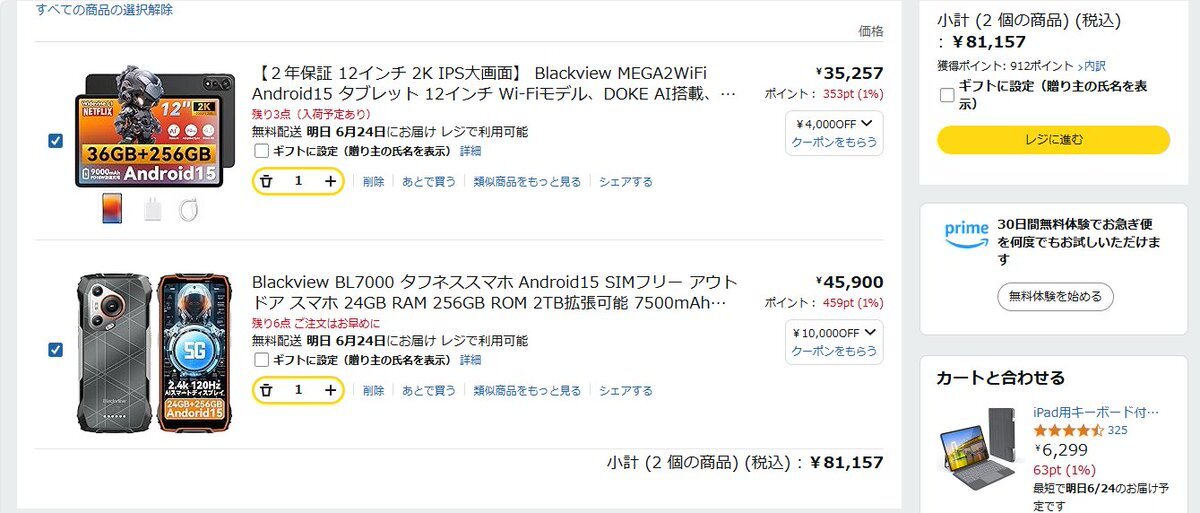
Task: Open the Blackview BL7000 phone product image
Action: click(x=156, y=352)
